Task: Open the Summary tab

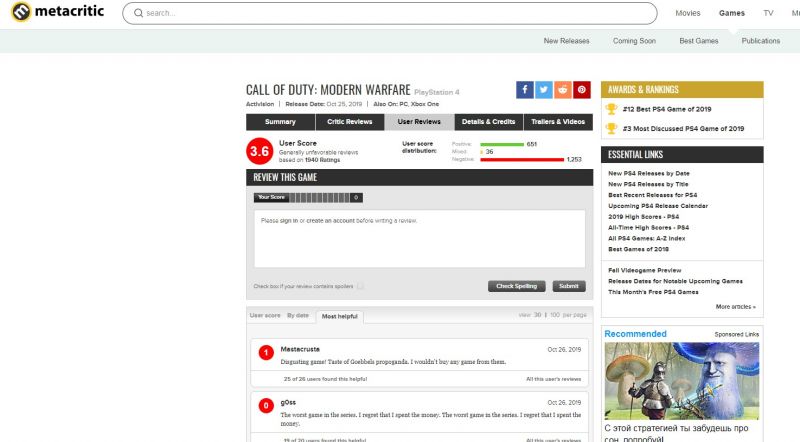Action: coord(280,122)
